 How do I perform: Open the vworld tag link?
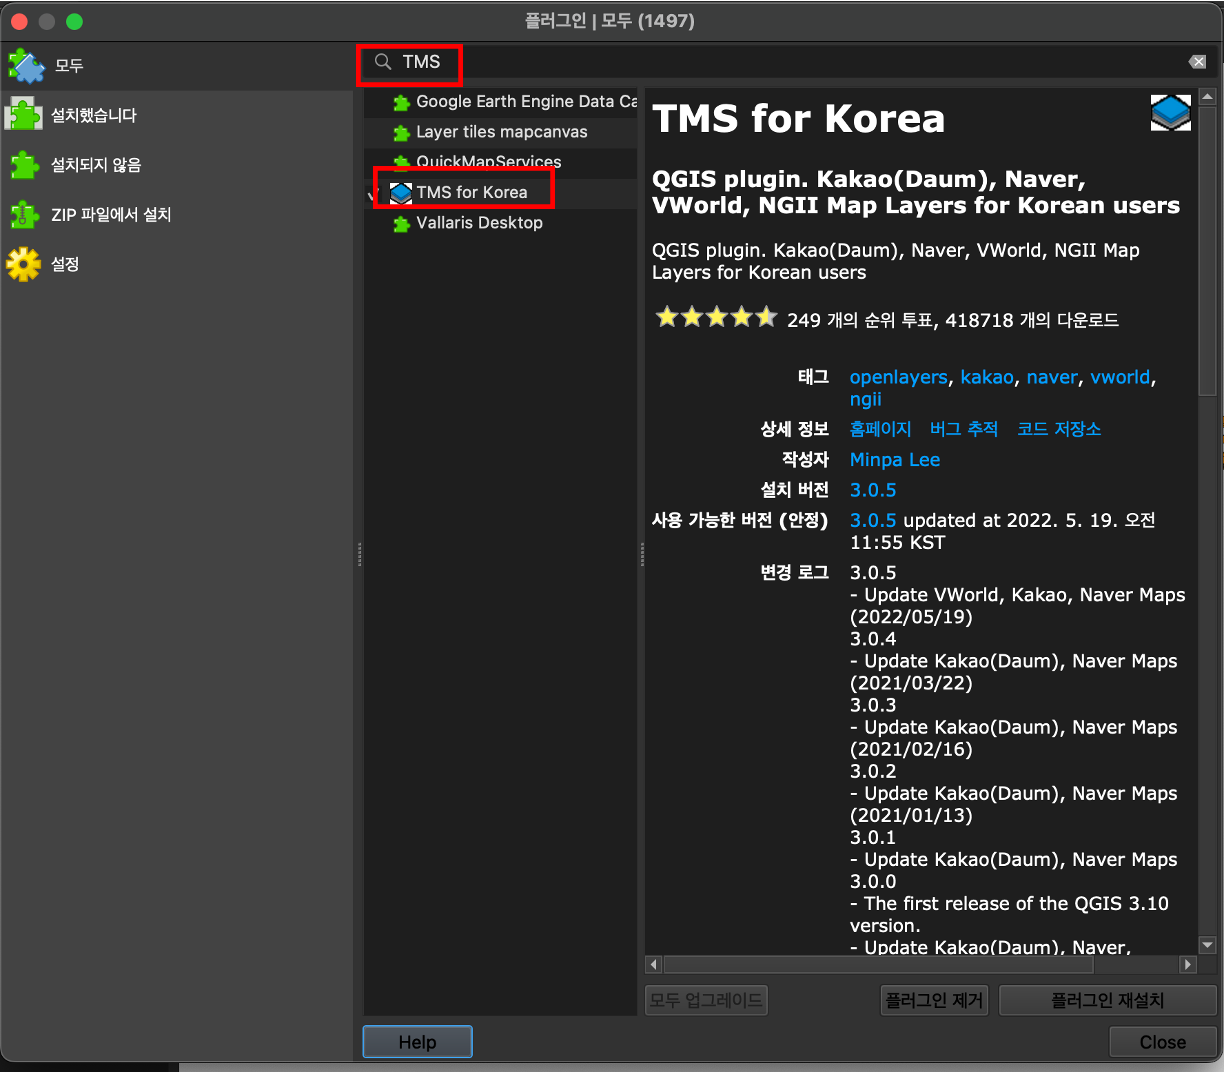(x=1120, y=377)
